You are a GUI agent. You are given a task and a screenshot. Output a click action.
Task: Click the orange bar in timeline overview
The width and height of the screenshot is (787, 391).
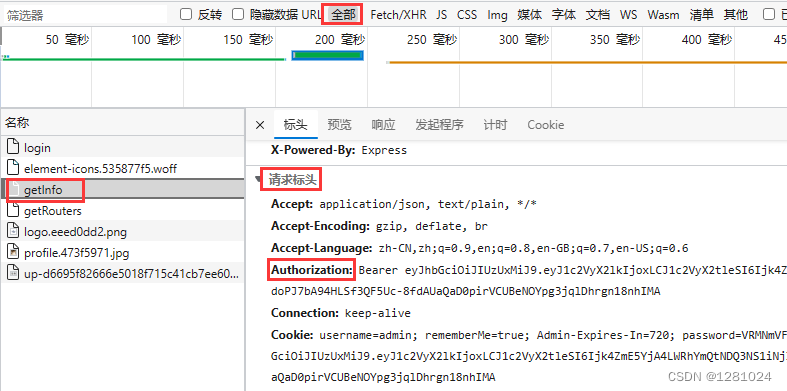click(588, 62)
